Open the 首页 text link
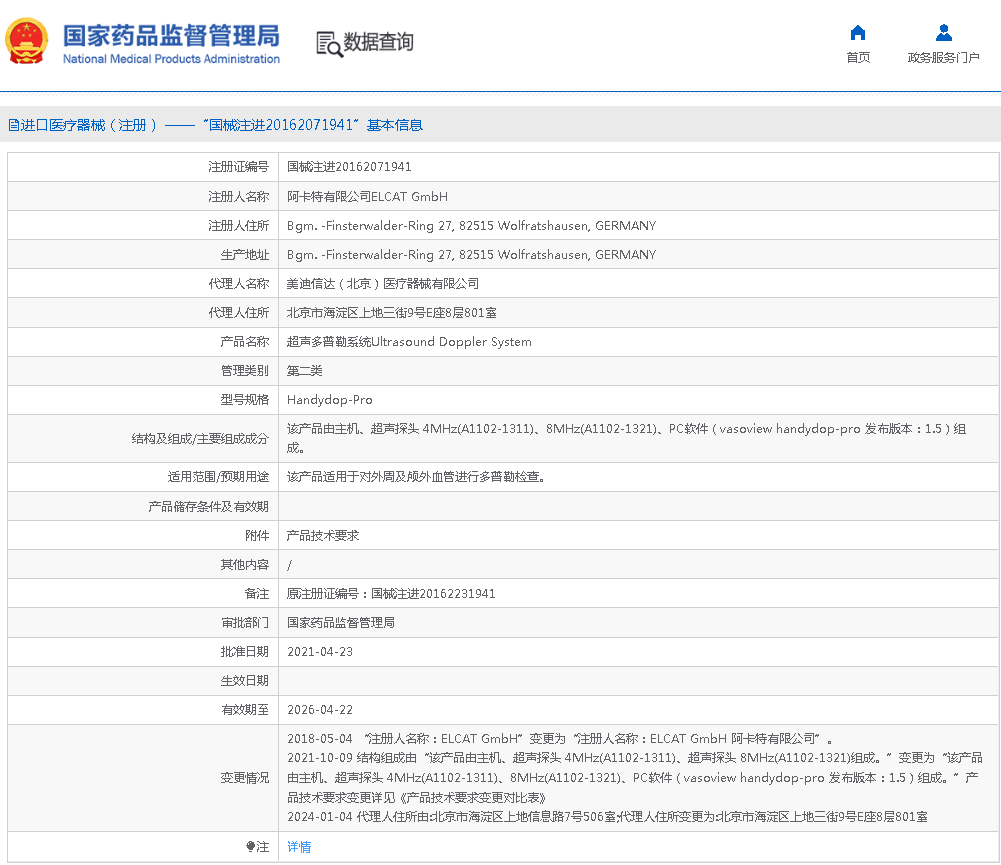This screenshot has height=865, width=1001. [857, 58]
